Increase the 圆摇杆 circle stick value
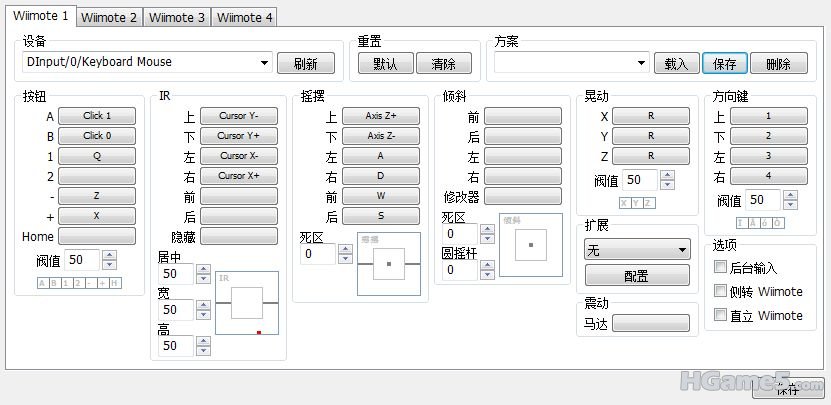Screen dimensions: 831x405 tap(488, 265)
